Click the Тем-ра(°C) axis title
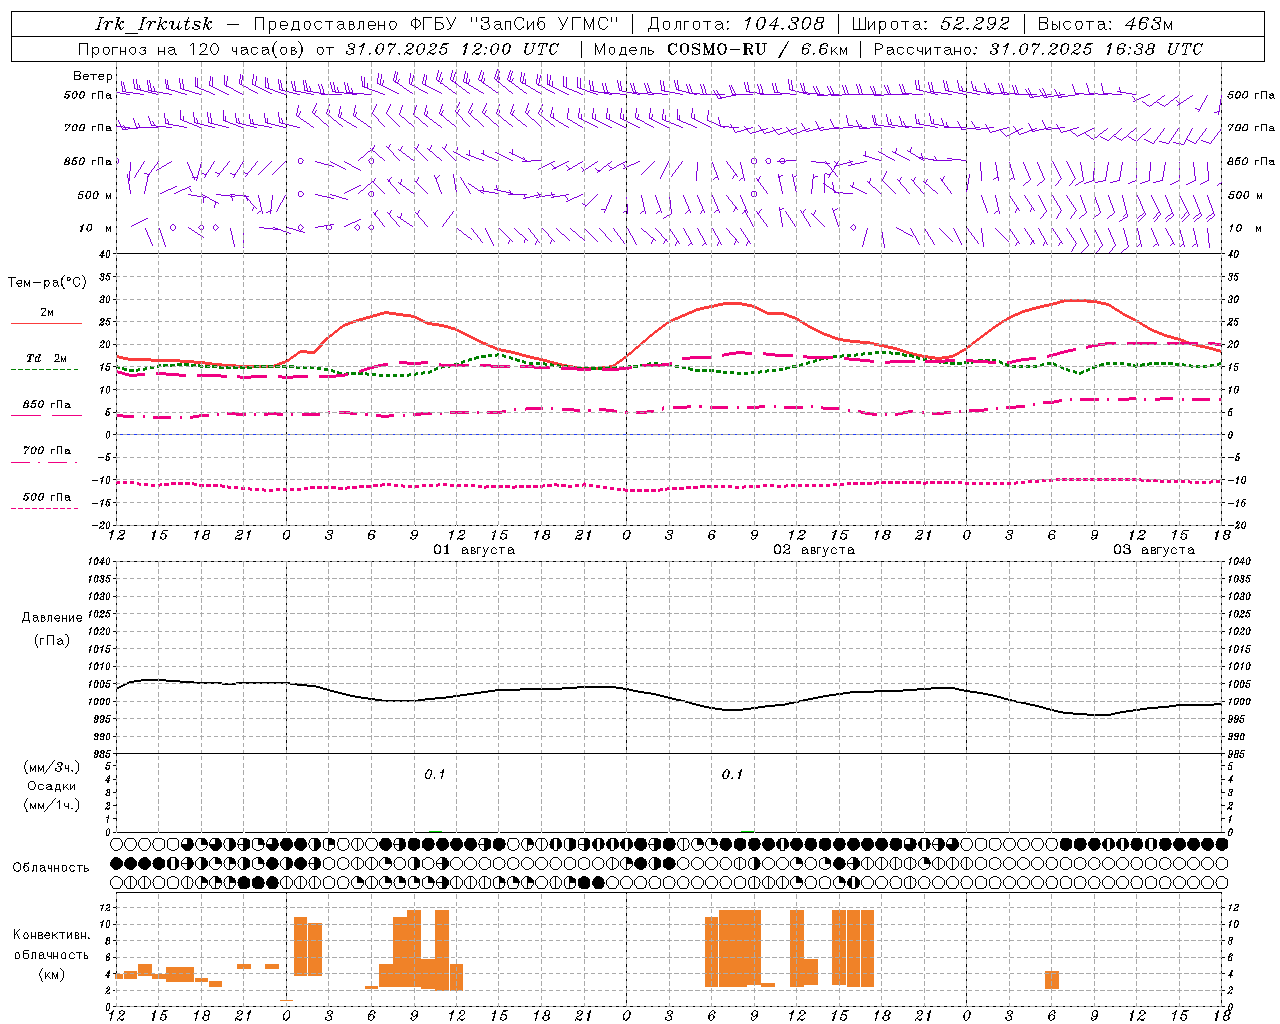The image size is (1280, 1024). [47, 283]
